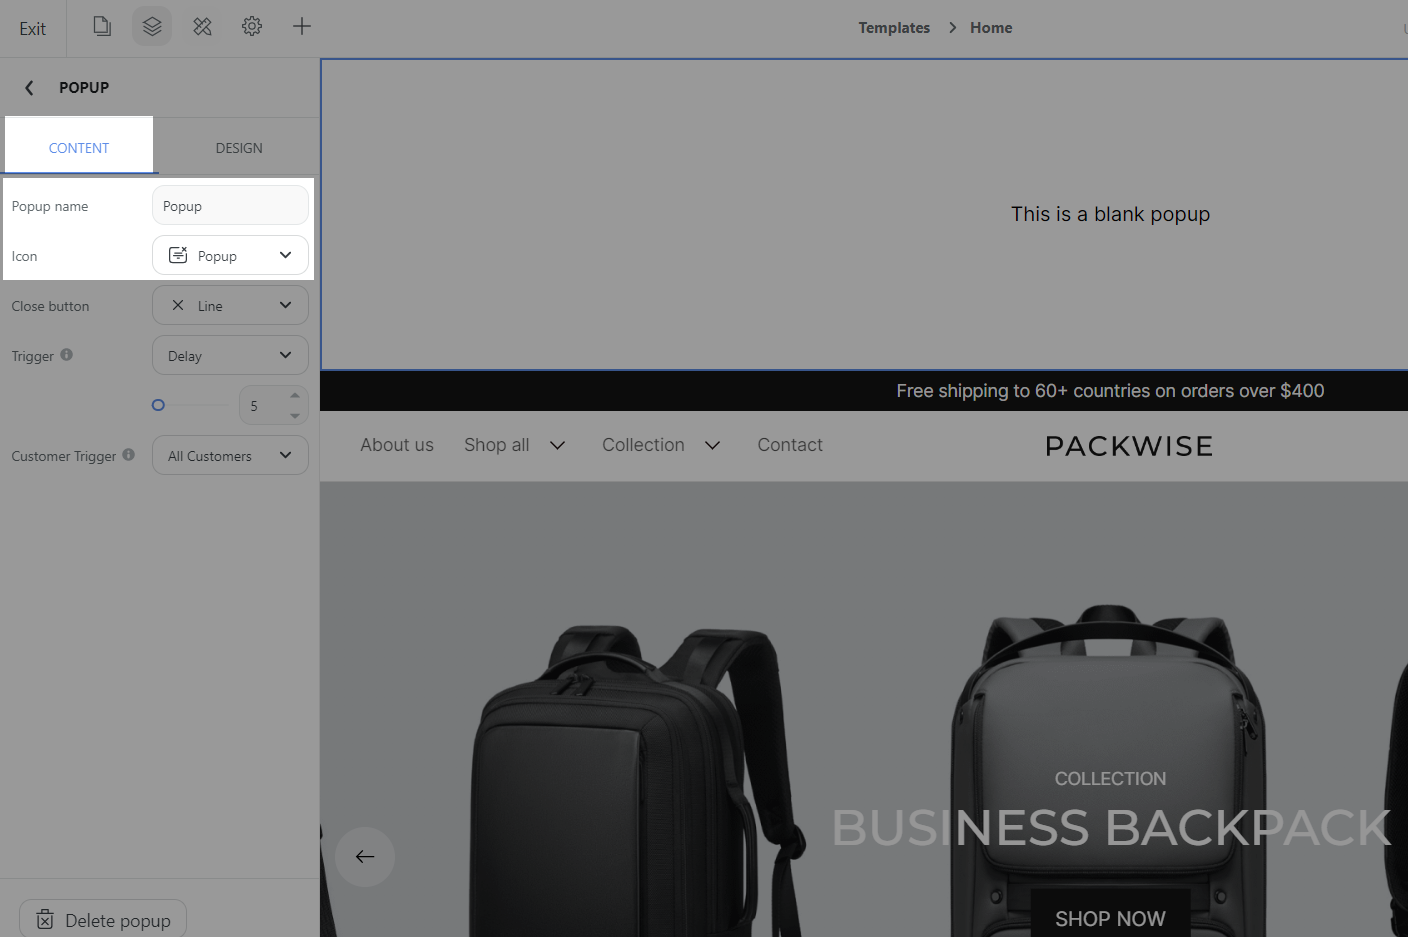Decrease the delay value with down arrow
The height and width of the screenshot is (937, 1408).
pos(295,416)
